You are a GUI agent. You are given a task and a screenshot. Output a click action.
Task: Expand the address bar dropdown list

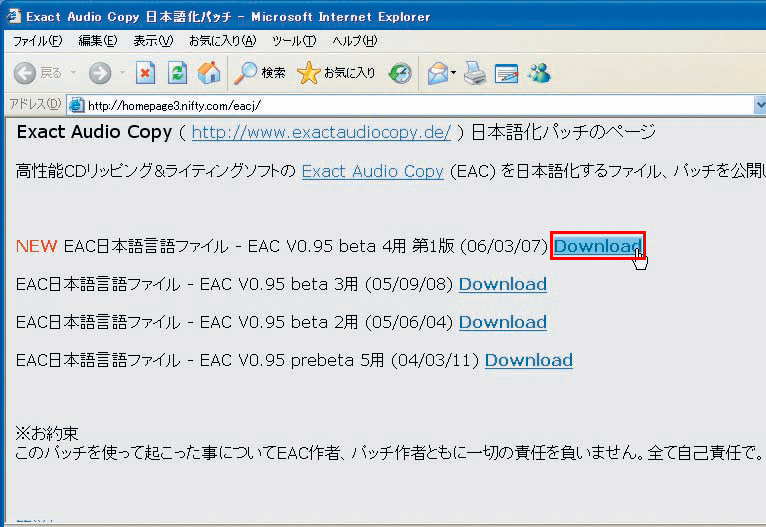[x=760, y=105]
